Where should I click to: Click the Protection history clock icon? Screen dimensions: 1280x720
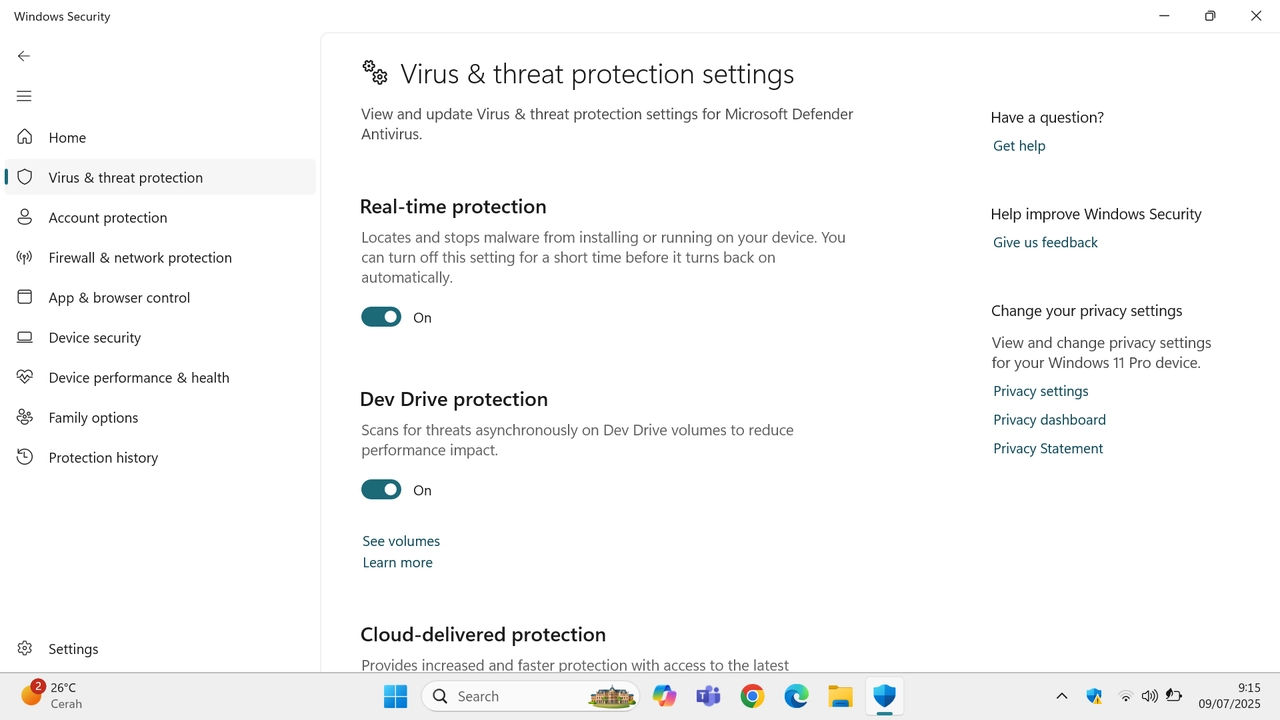[25, 457]
